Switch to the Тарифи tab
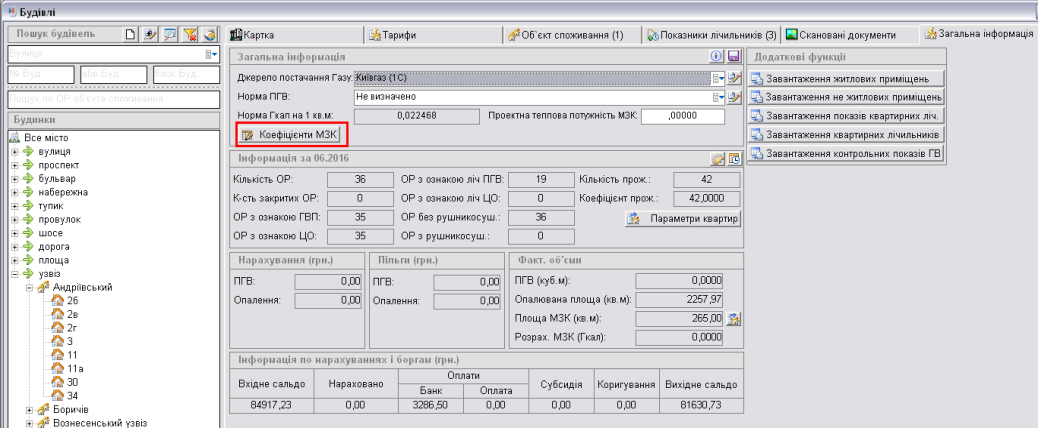Screen dimensions: 1038x428 click(400, 35)
